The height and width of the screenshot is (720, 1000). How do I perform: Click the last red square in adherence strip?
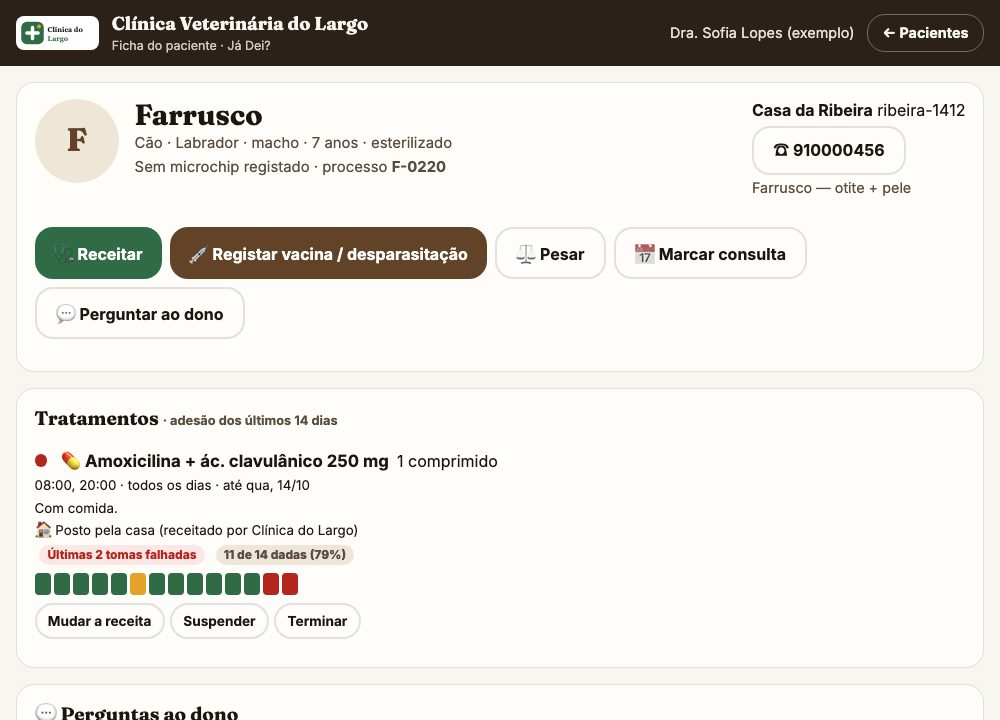pos(290,584)
